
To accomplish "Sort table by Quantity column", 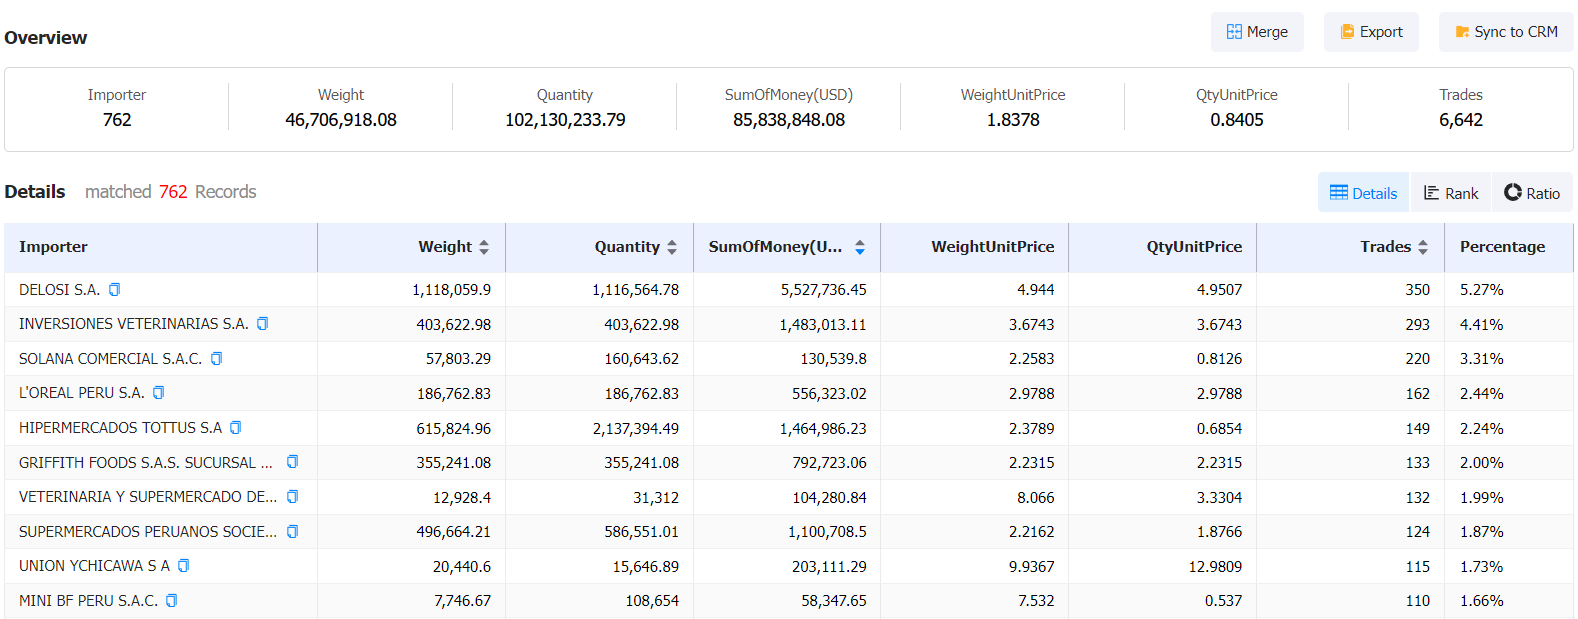I will point(672,247).
